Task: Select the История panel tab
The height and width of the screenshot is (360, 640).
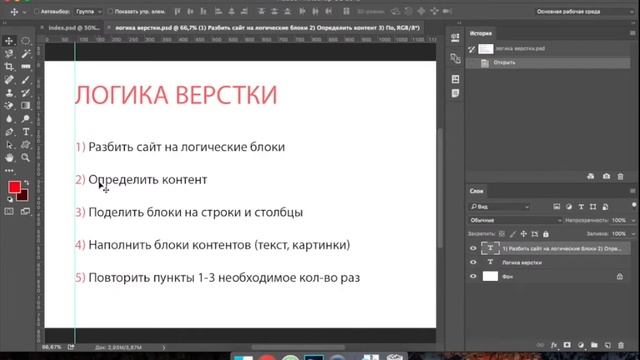Action: (480, 33)
